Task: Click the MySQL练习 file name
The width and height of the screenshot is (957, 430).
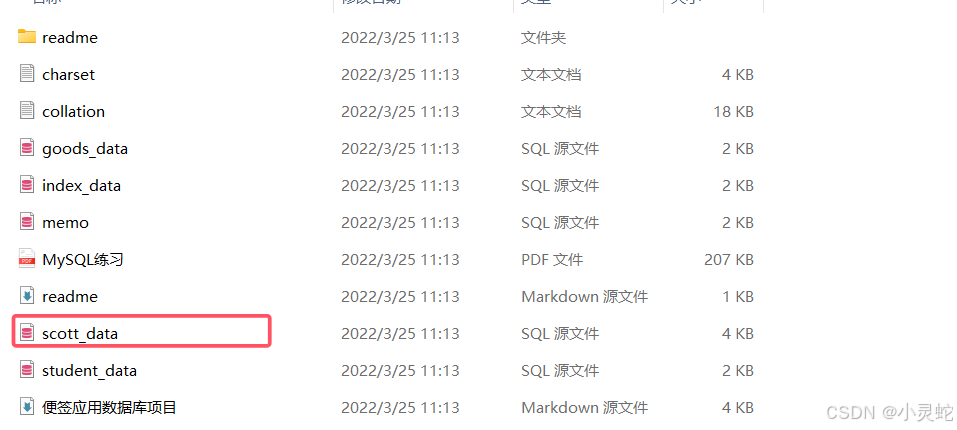Action: [x=83, y=260]
